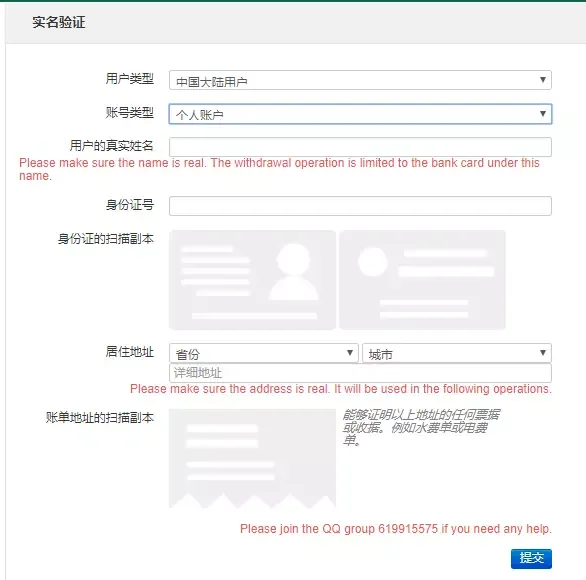Open the 用户类型 dropdown showing 中国大陆用户
The image size is (586, 580).
[x=360, y=80]
